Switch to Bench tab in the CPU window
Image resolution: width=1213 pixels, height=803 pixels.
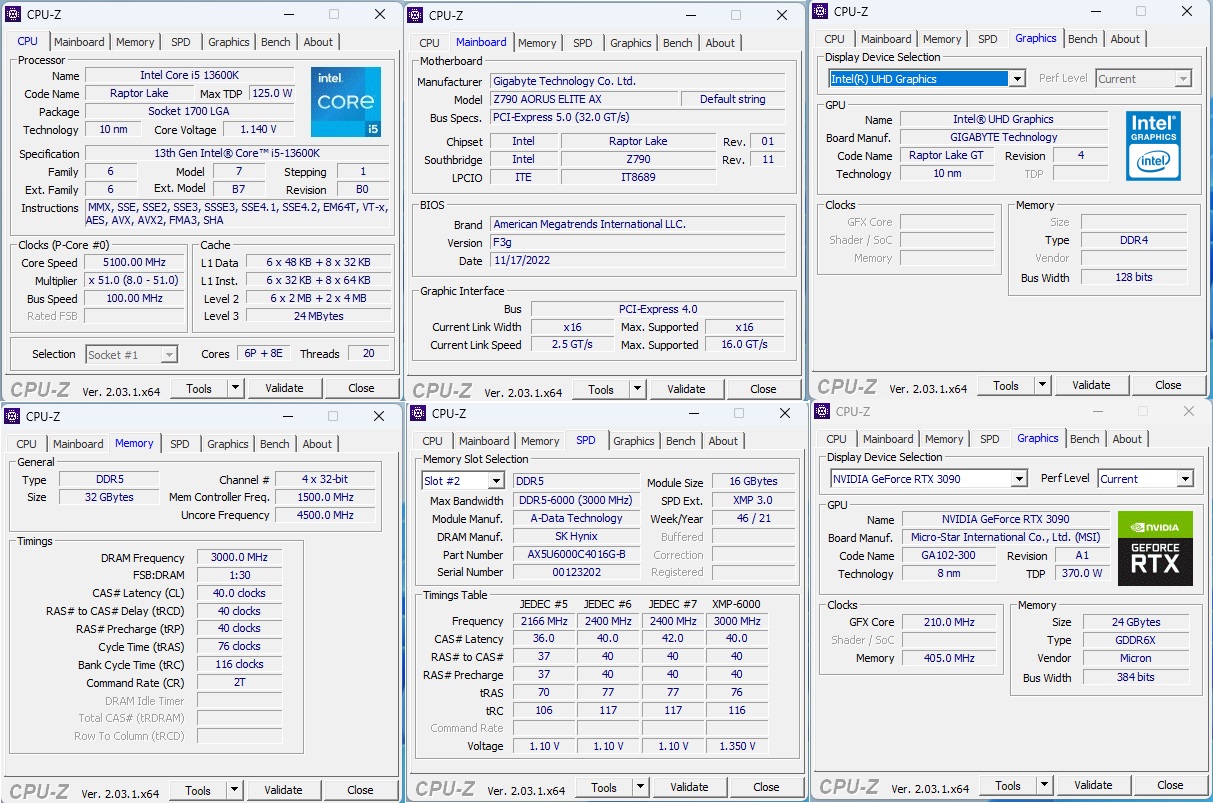[x=276, y=42]
